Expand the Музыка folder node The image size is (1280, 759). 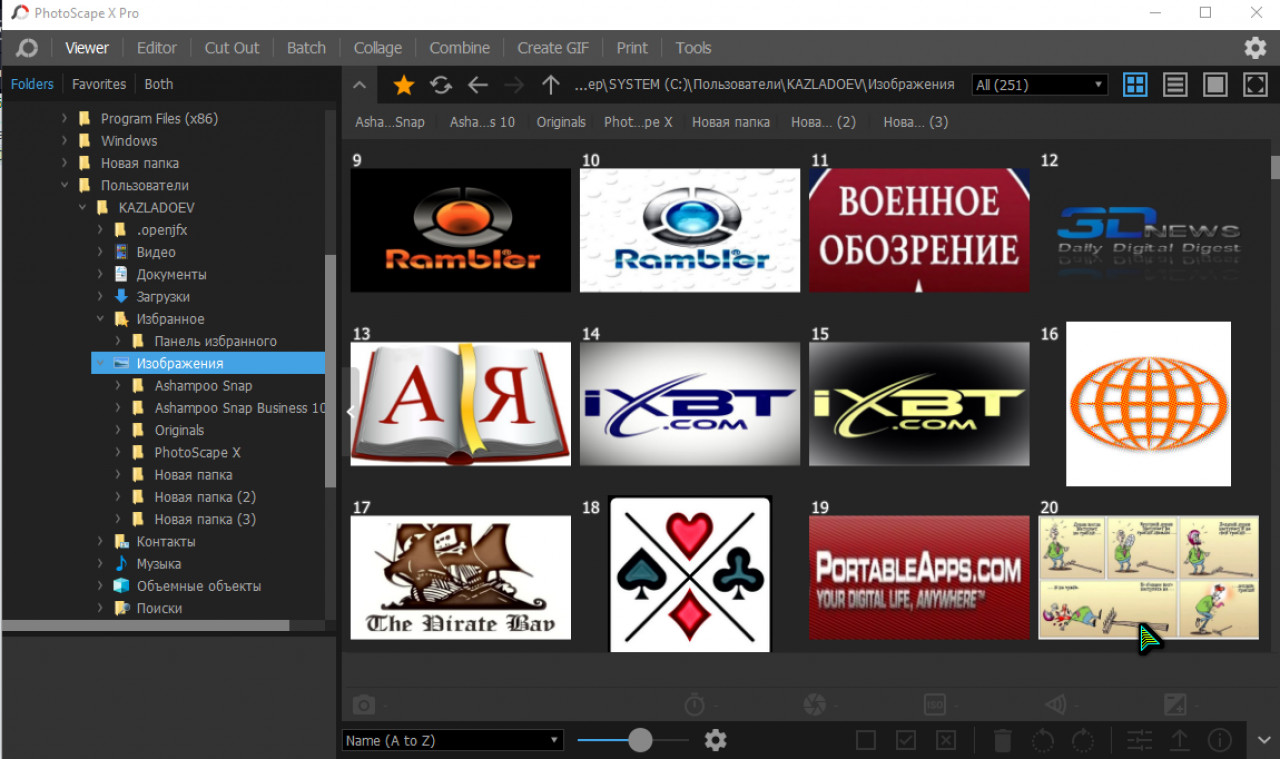101,564
